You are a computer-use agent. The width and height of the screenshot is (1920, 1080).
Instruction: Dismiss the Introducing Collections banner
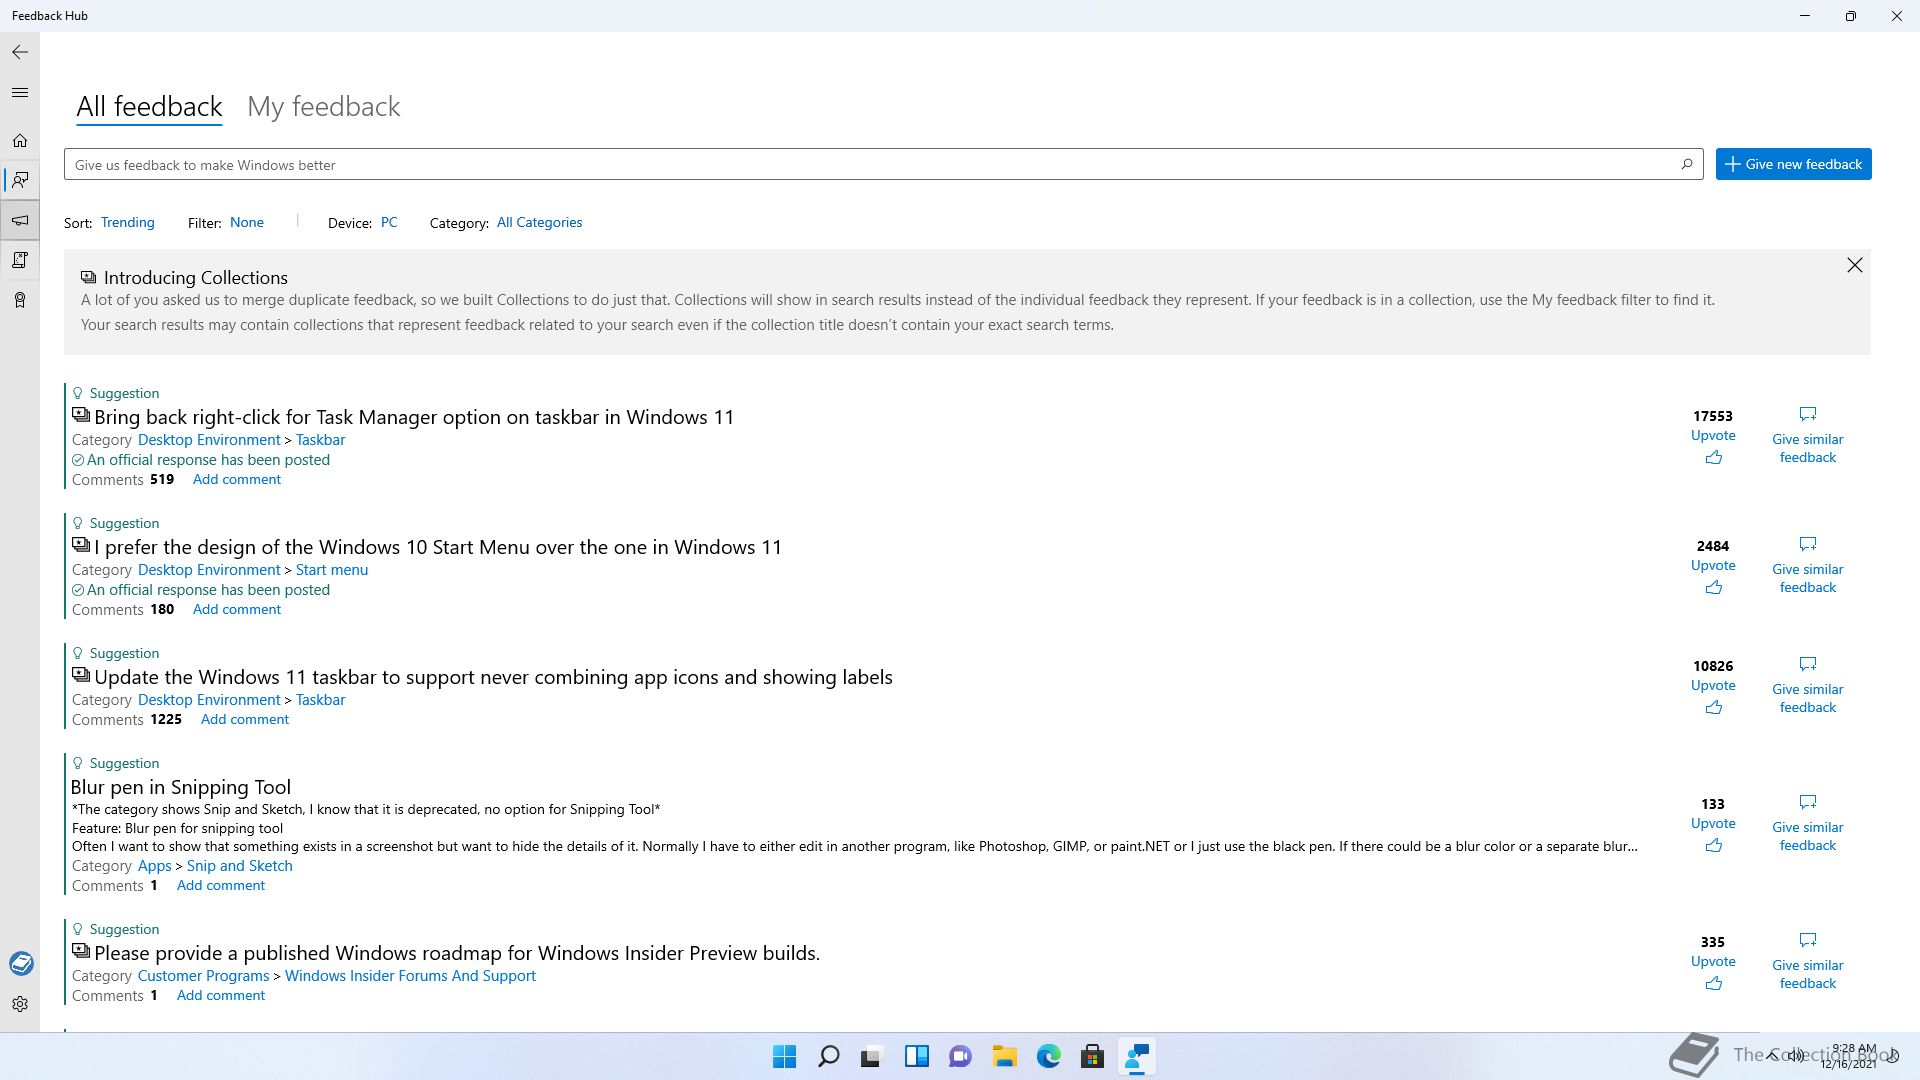coord(1855,265)
